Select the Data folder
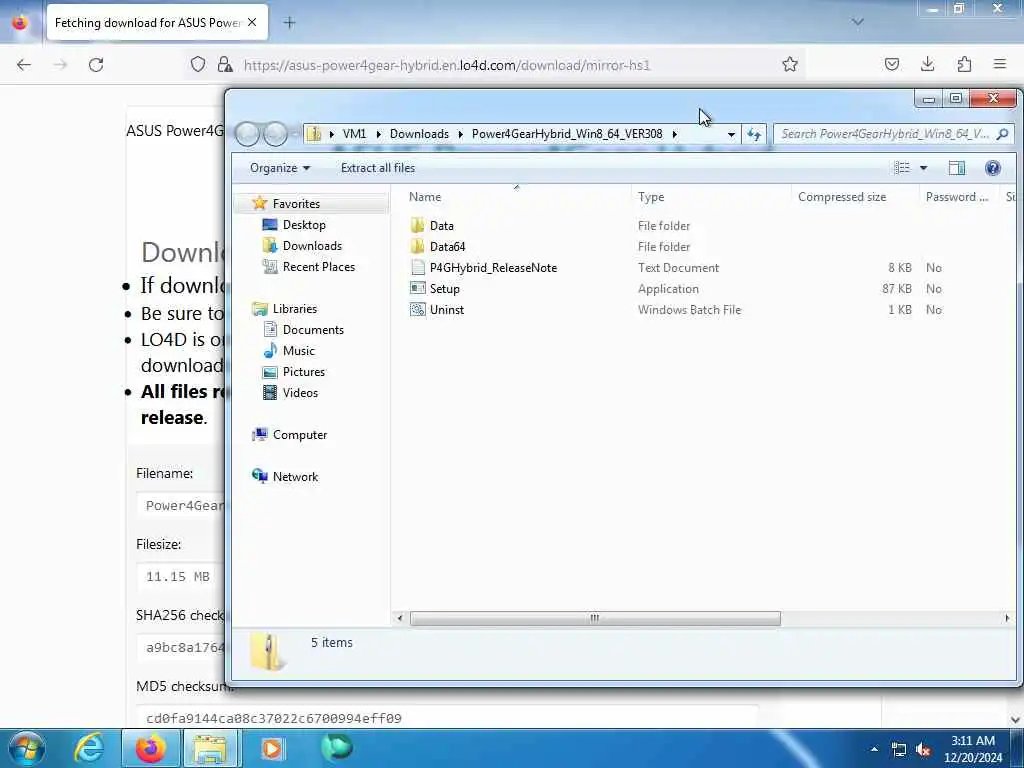Screen dimensions: 1024x768 click(x=441, y=226)
